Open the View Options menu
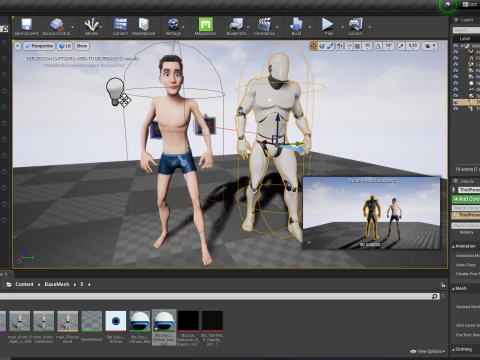The width and height of the screenshot is (480, 360). coord(428,351)
